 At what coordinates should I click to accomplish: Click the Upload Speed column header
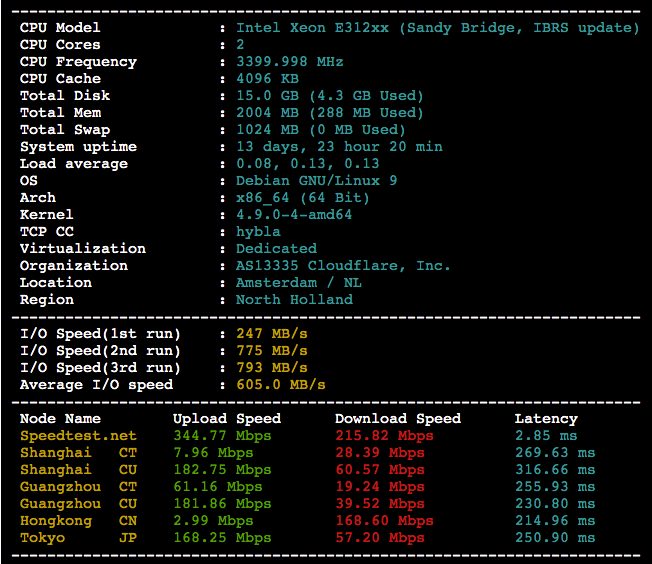coord(227,419)
